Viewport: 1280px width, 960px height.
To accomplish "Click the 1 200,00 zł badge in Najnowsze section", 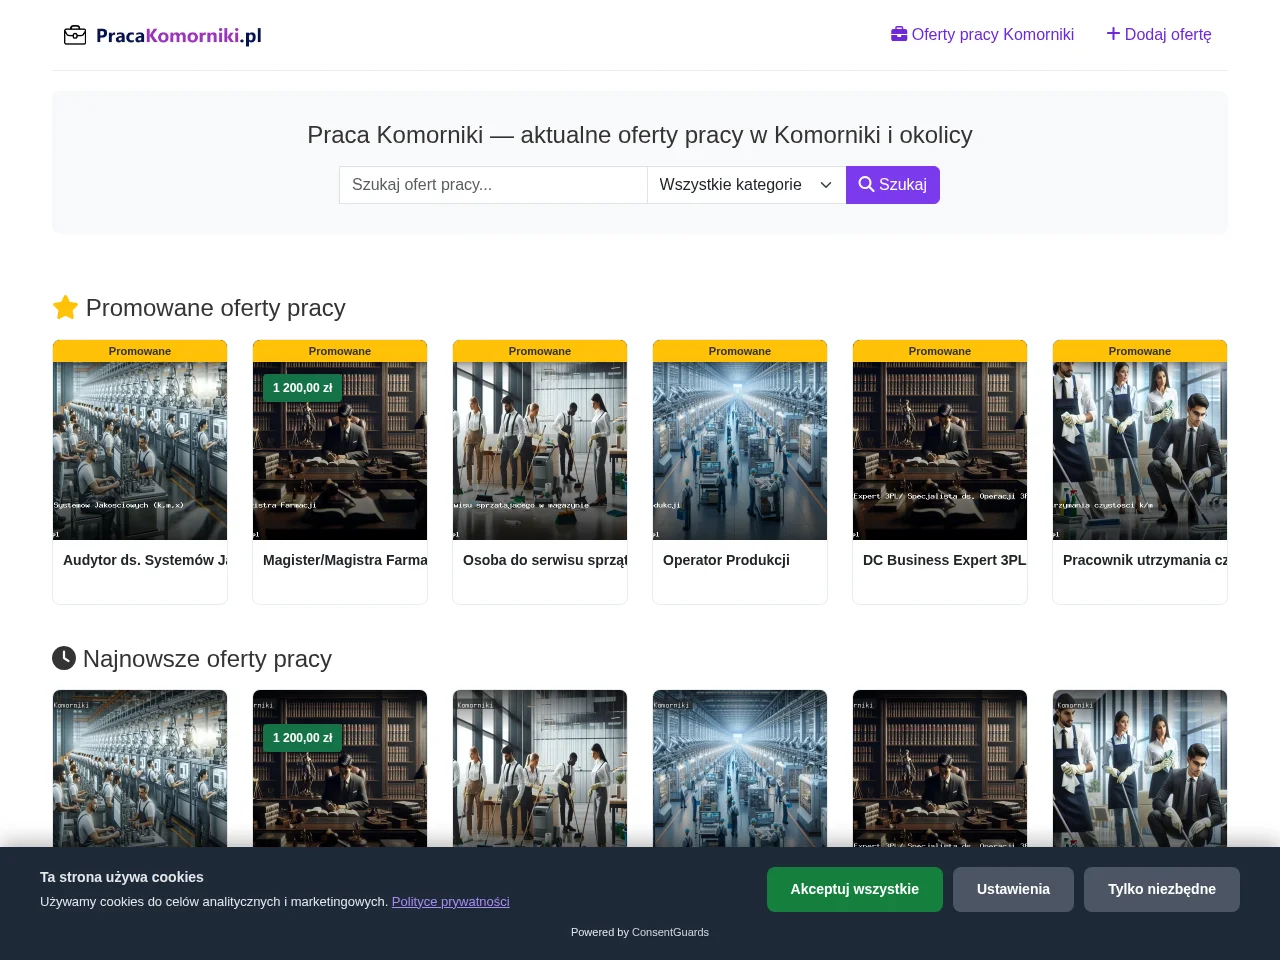I will click(x=303, y=738).
